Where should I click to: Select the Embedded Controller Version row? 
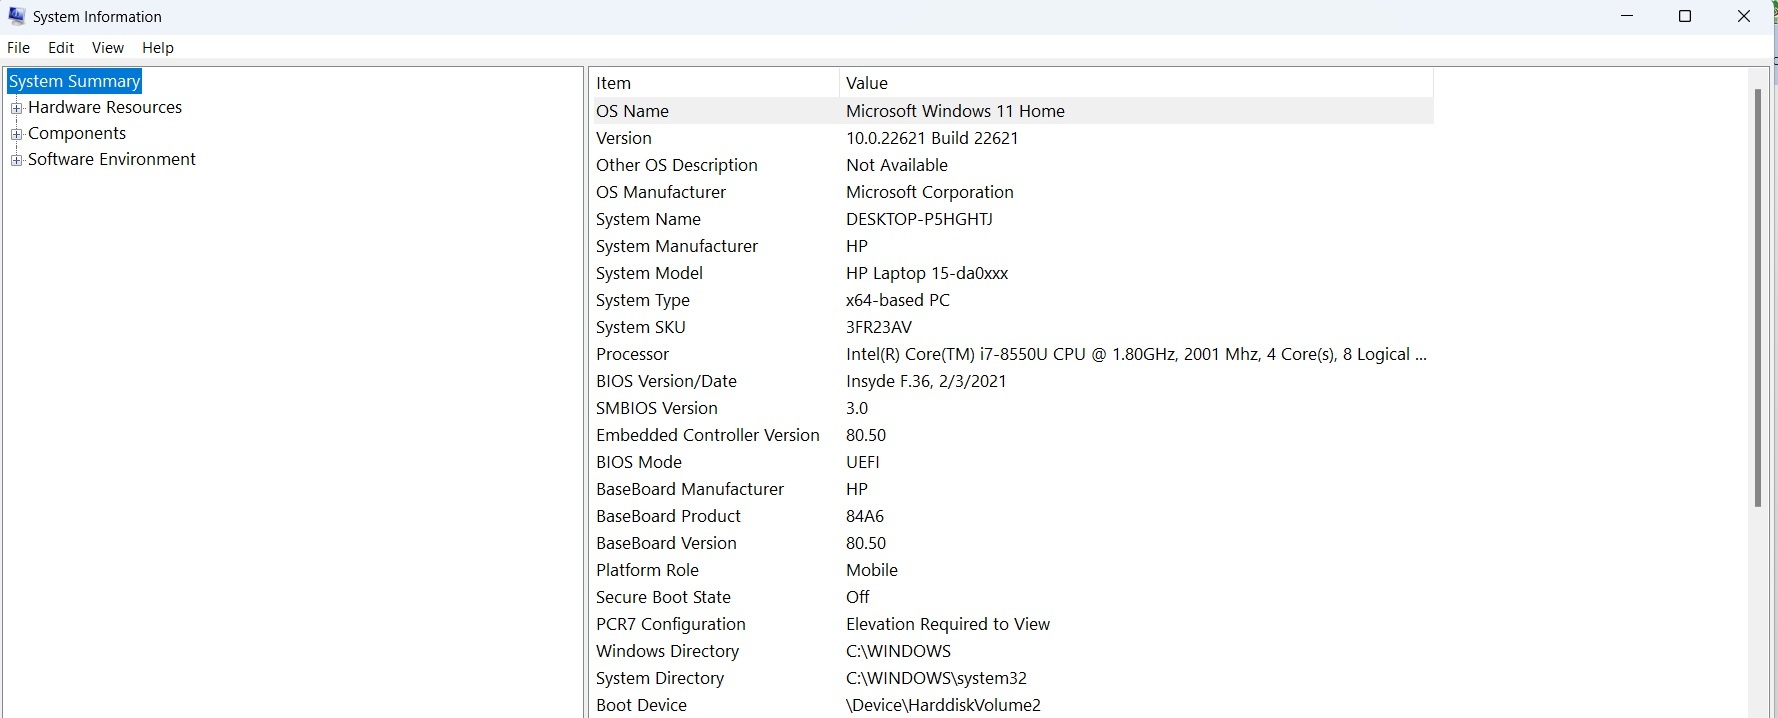pyautogui.click(x=1011, y=435)
